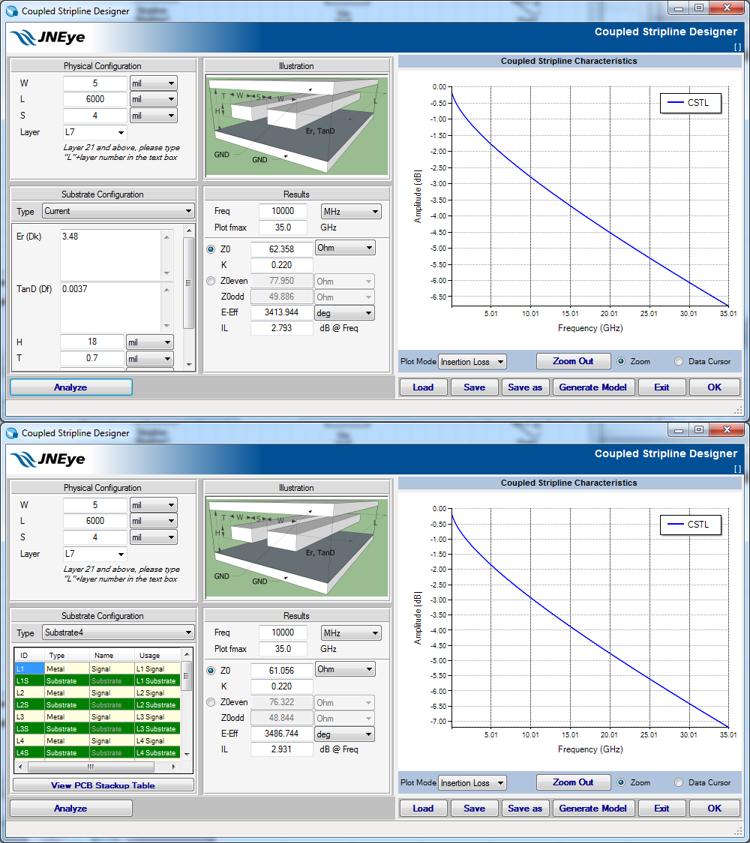Select the L4 Metal Signal row
Viewport: 750px width, 843px height.
(x=97, y=741)
